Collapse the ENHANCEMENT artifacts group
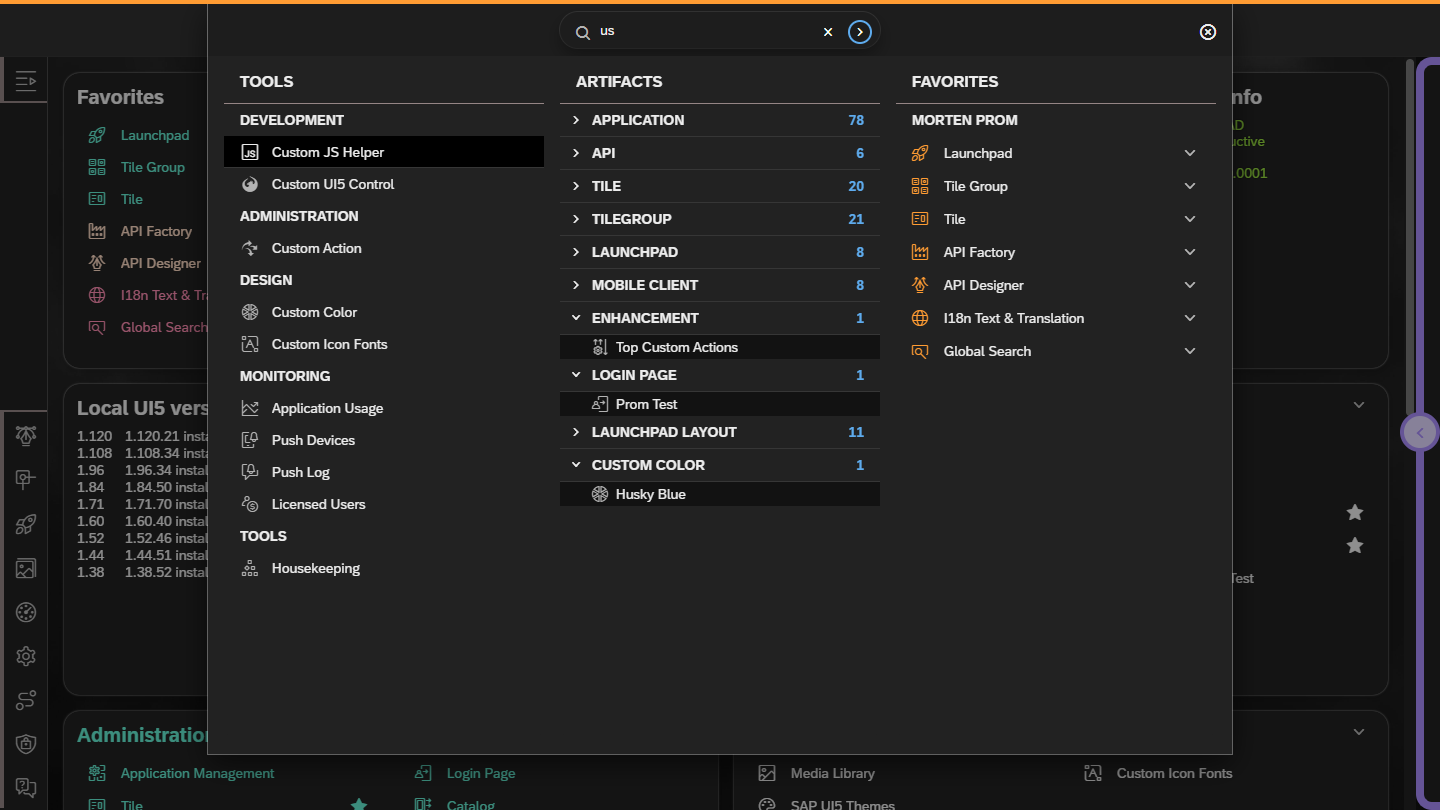This screenshot has height=810, width=1440. click(576, 318)
